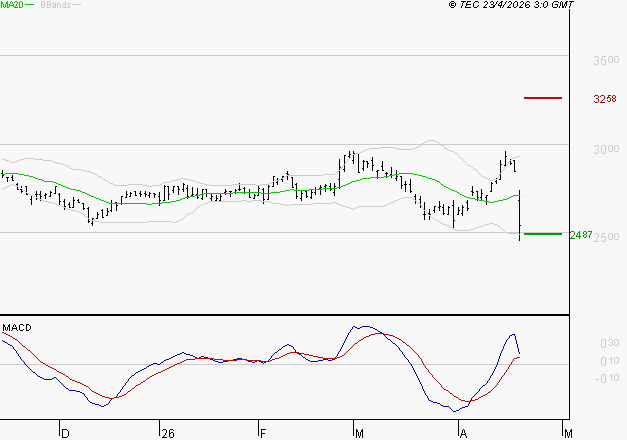Click the red 3258 resistance value
This screenshot has height=440, width=627.
click(x=605, y=99)
